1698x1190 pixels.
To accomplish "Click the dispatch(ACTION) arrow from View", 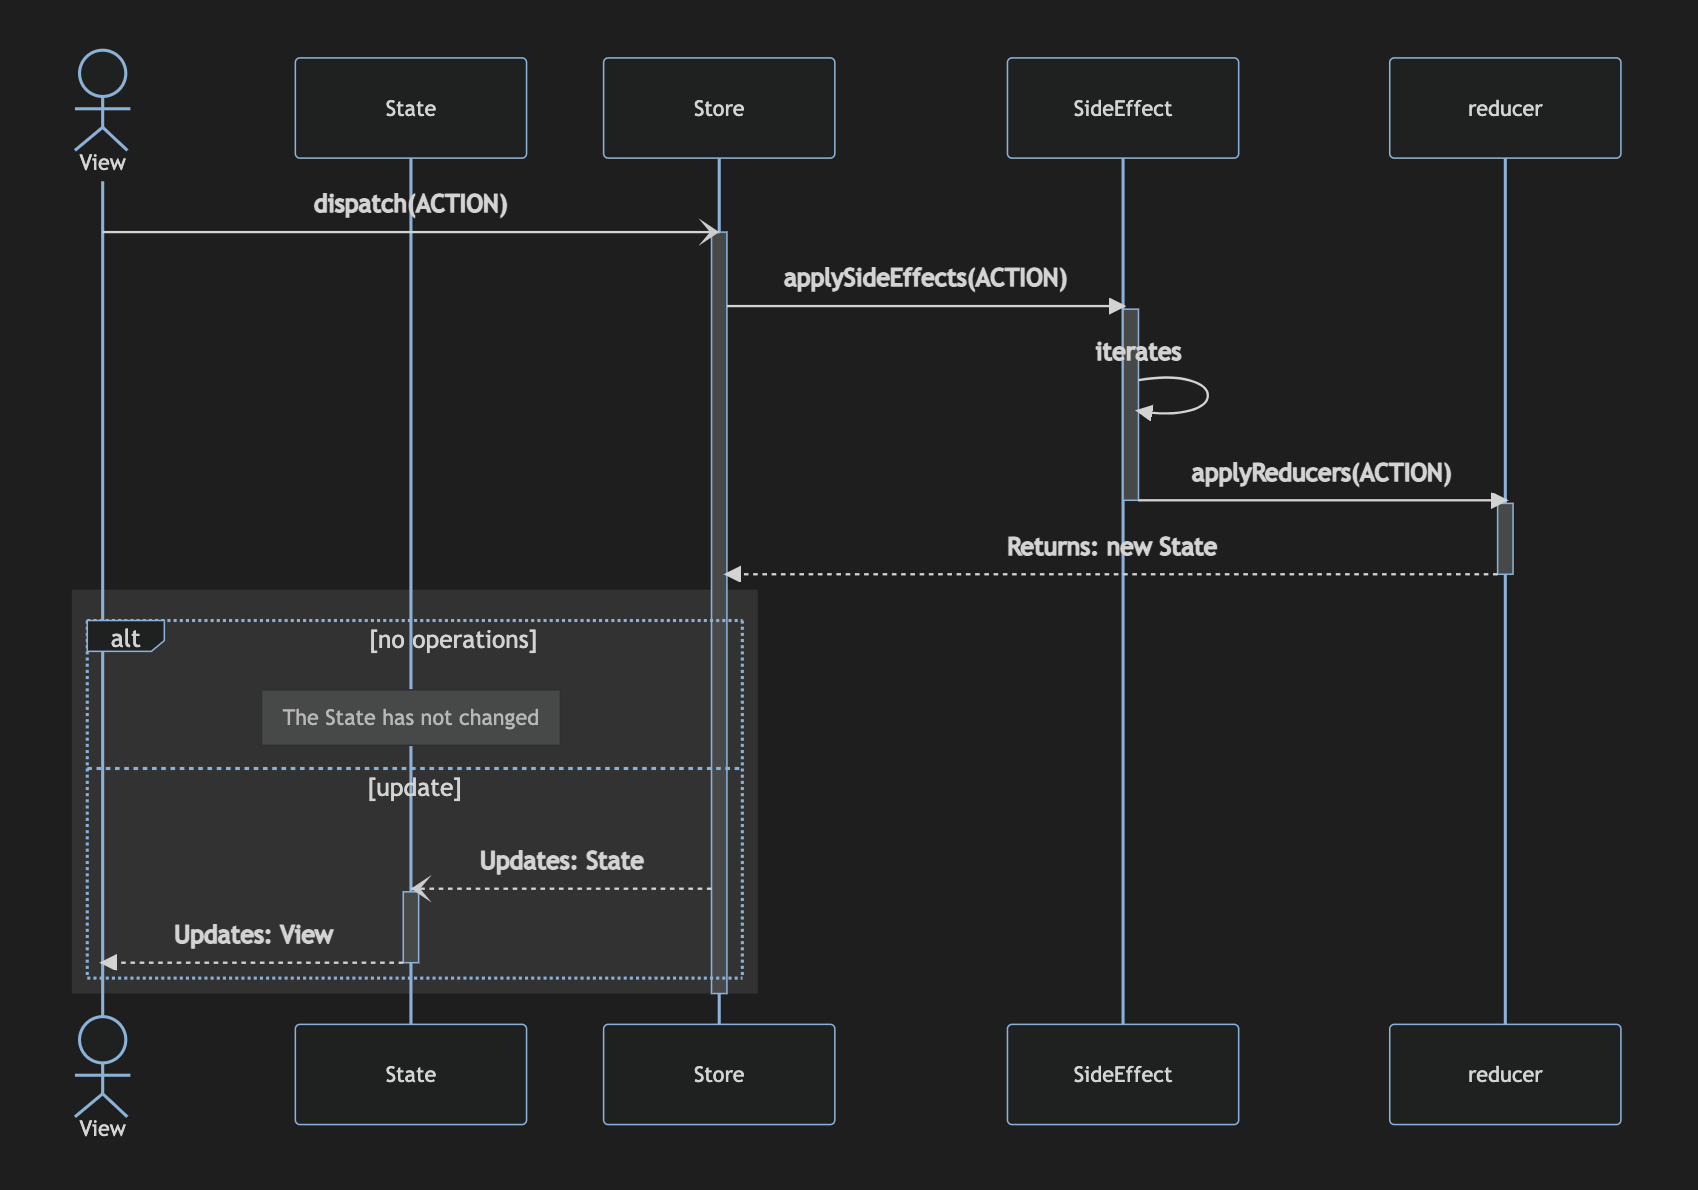I will pyautogui.click(x=410, y=230).
